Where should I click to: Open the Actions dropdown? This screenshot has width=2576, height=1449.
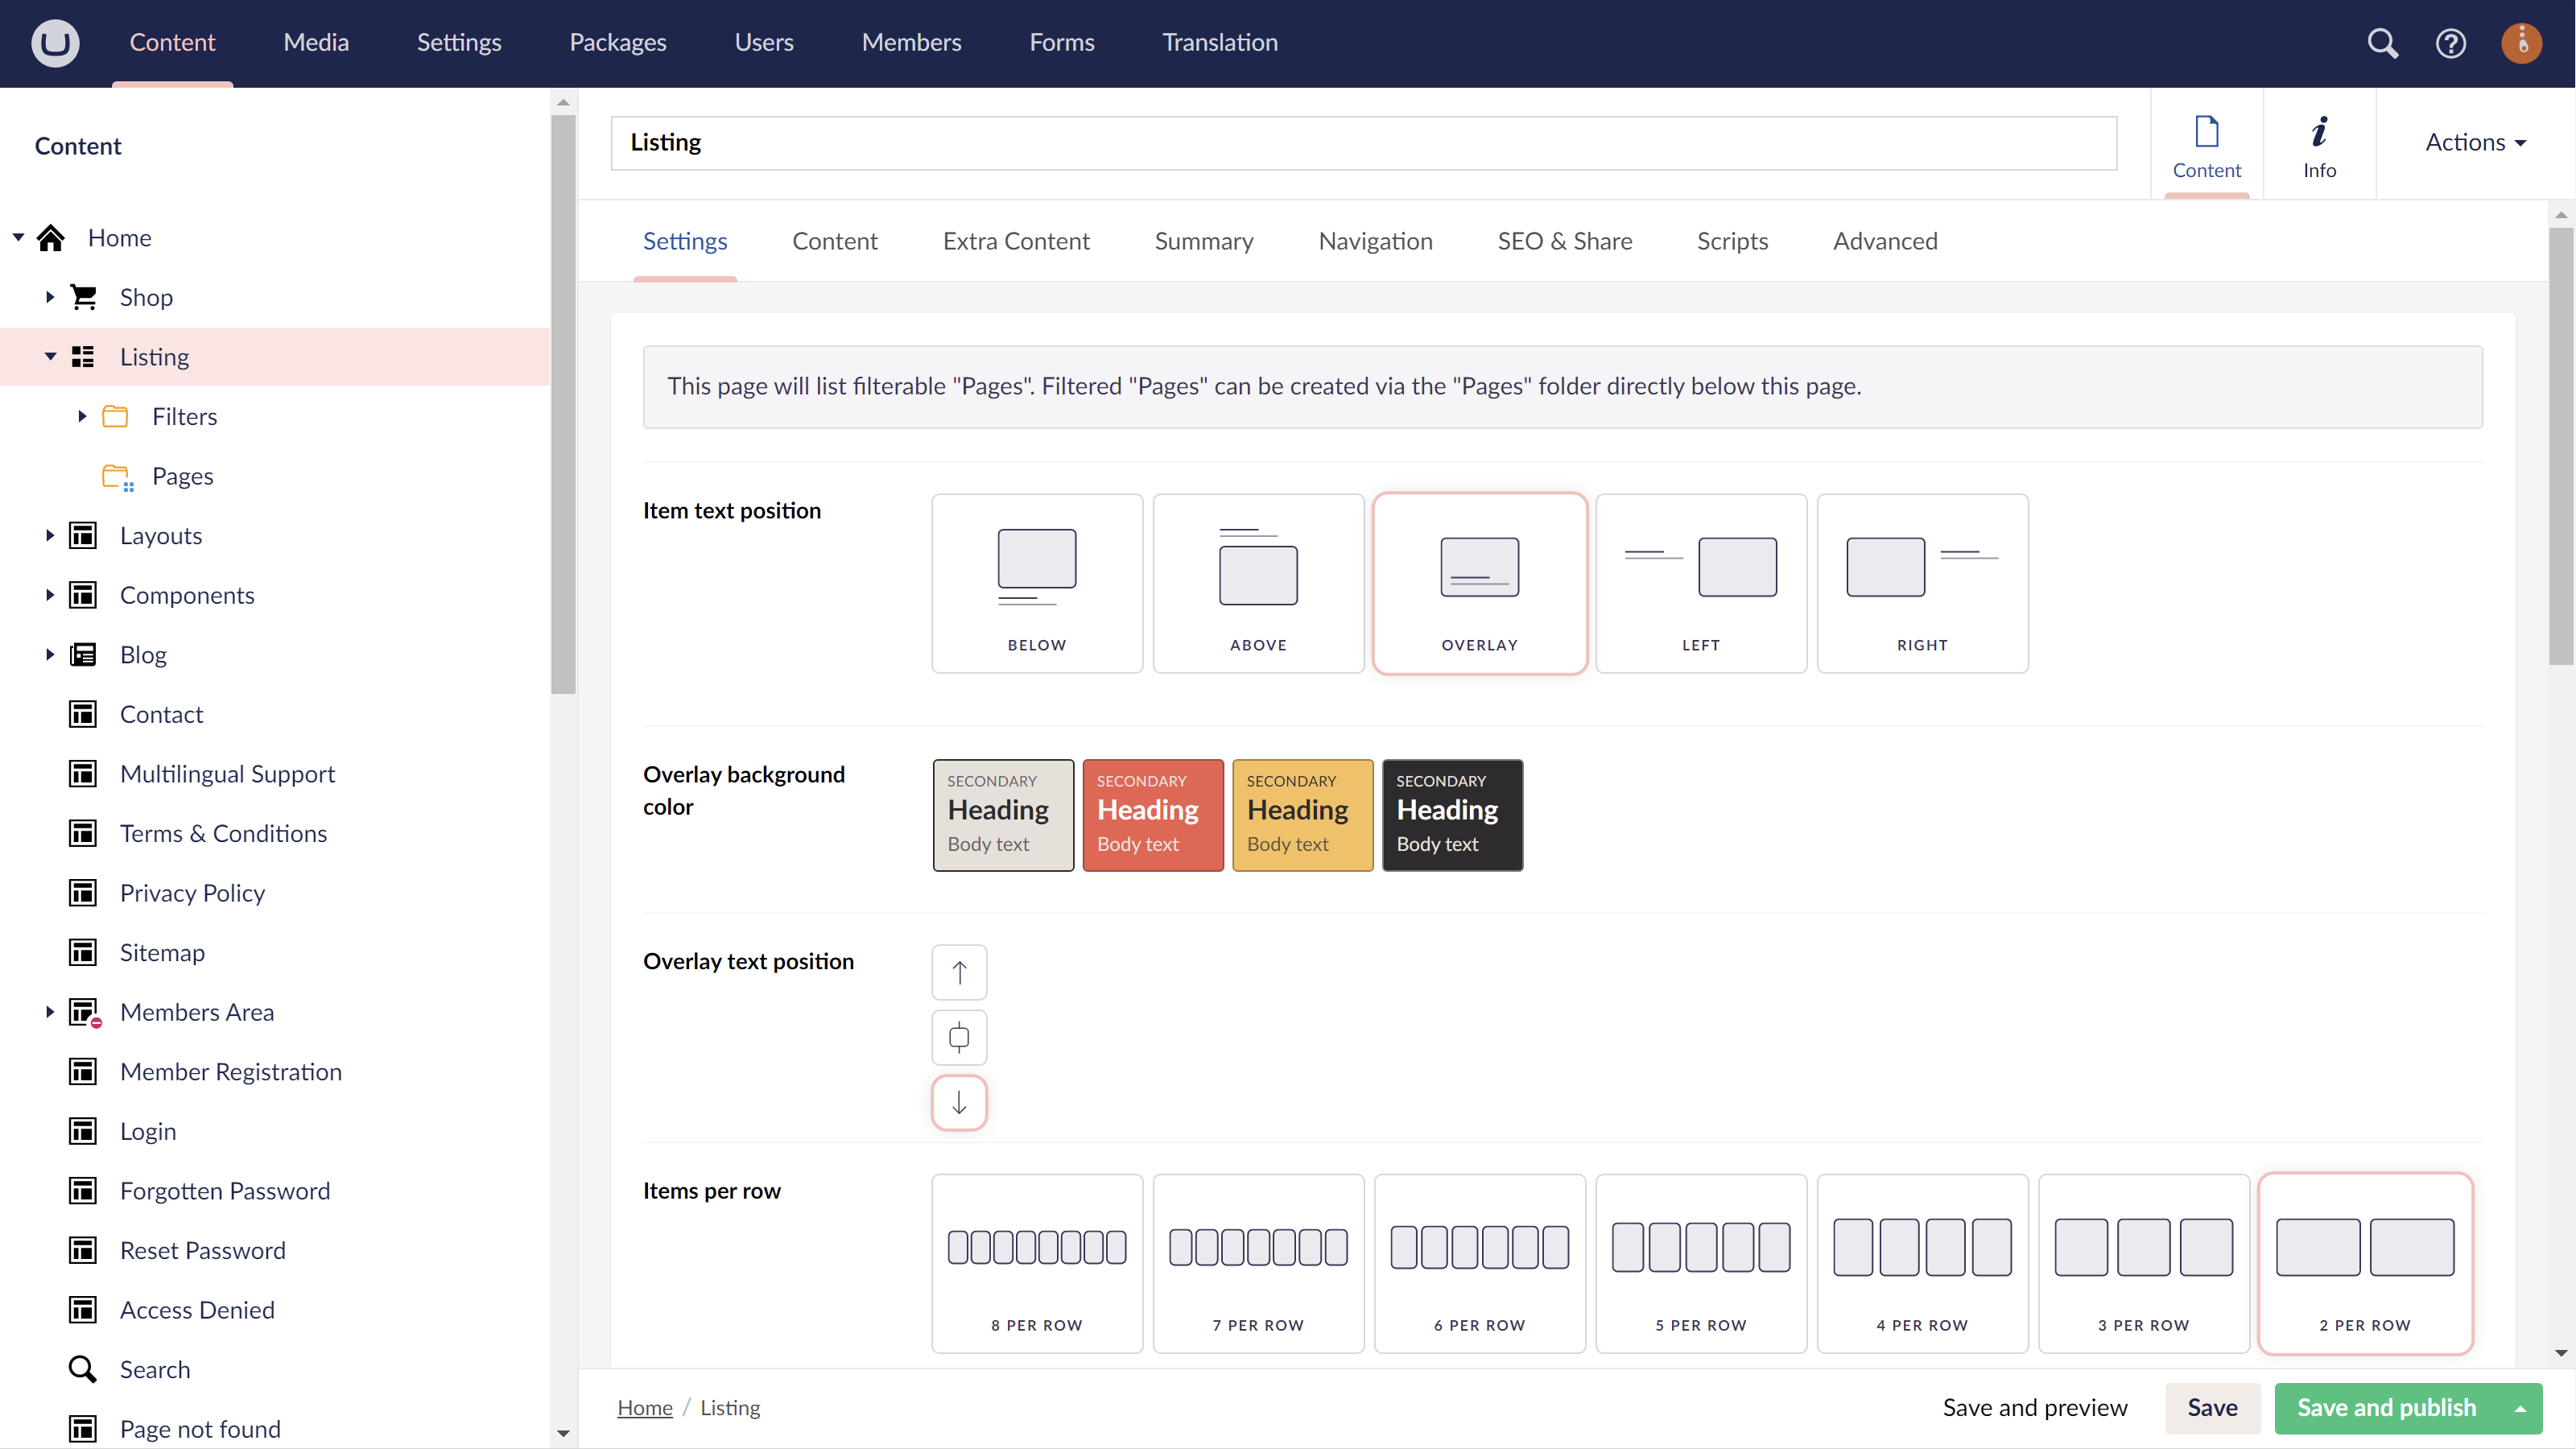coord(2475,142)
